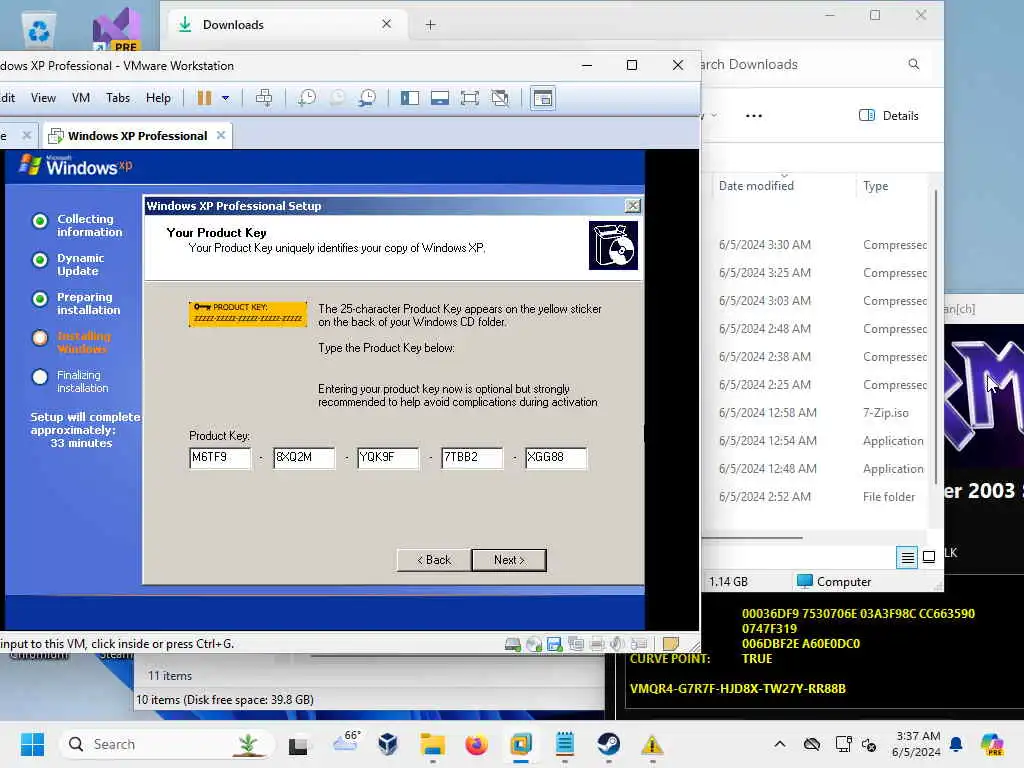Open VirtualBox from the taskbar

click(388, 744)
